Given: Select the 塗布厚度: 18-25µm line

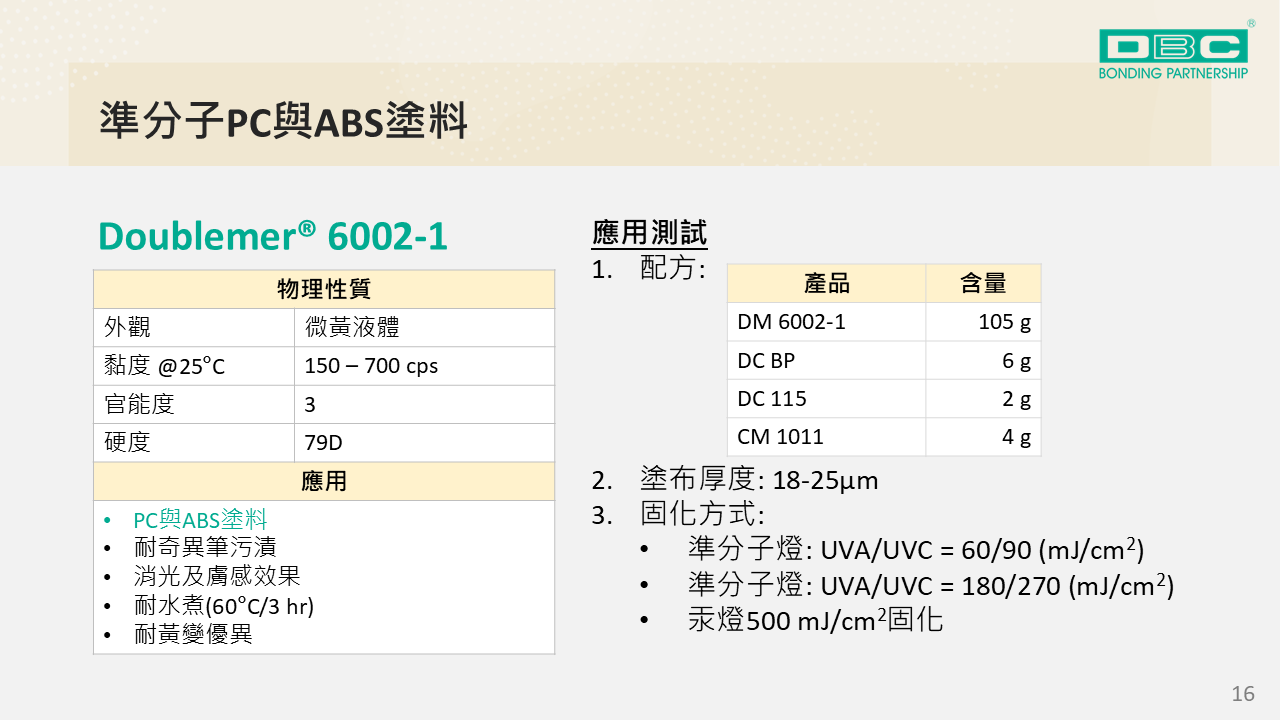Looking at the screenshot, I should point(758,480).
